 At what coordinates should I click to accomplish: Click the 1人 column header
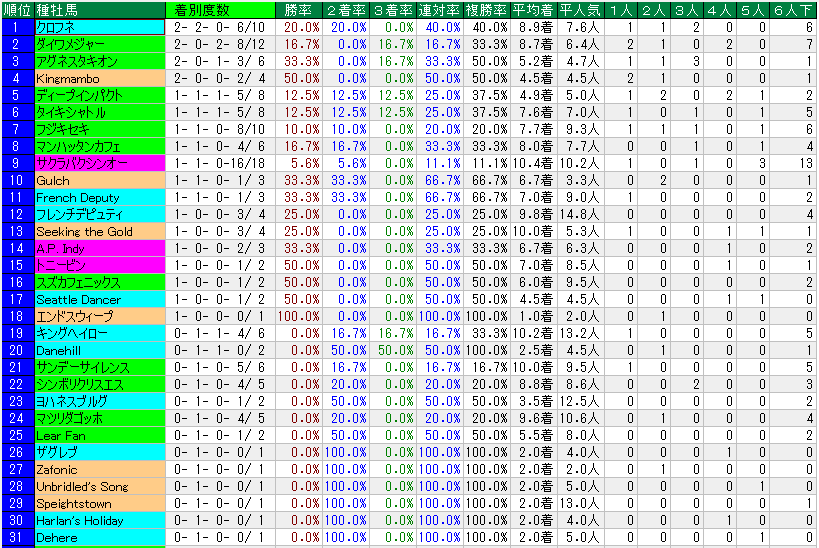(x=620, y=10)
